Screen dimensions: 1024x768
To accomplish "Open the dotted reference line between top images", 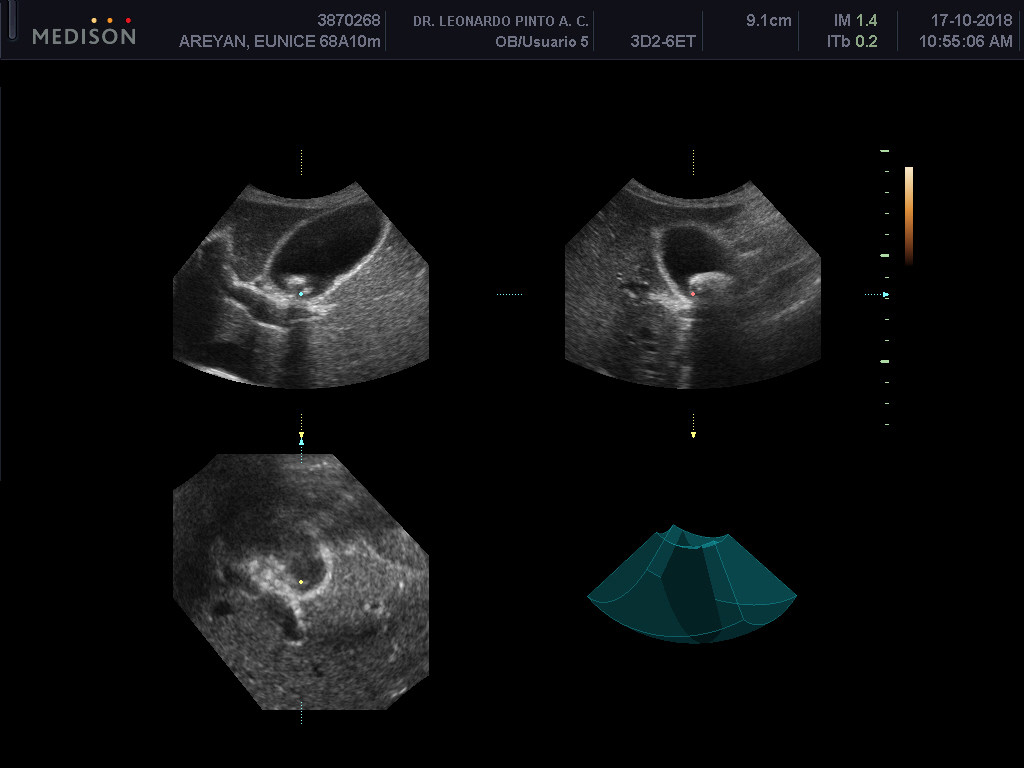I will [x=511, y=294].
